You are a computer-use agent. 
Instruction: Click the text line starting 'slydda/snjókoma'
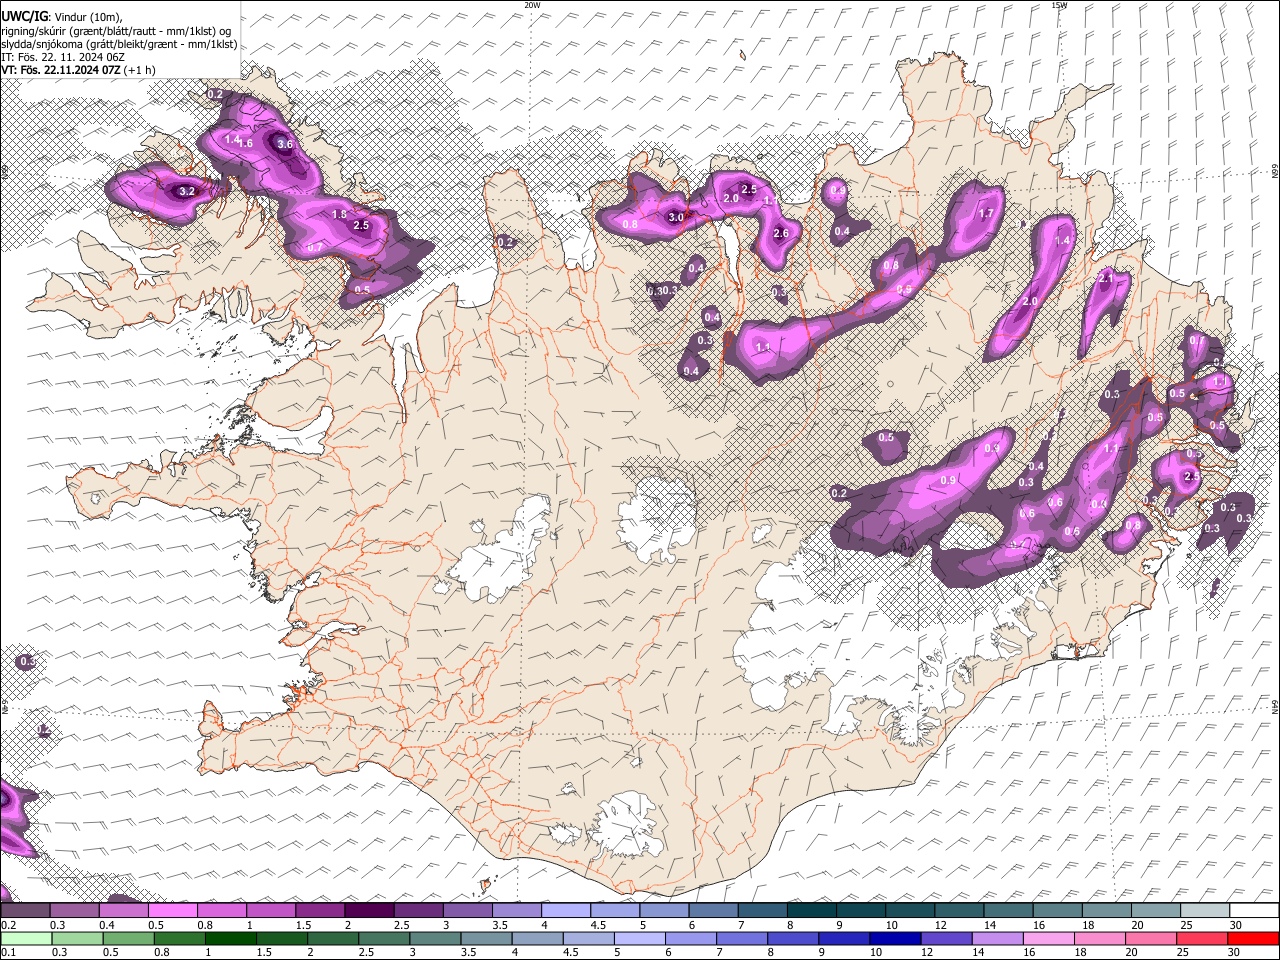click(x=119, y=44)
